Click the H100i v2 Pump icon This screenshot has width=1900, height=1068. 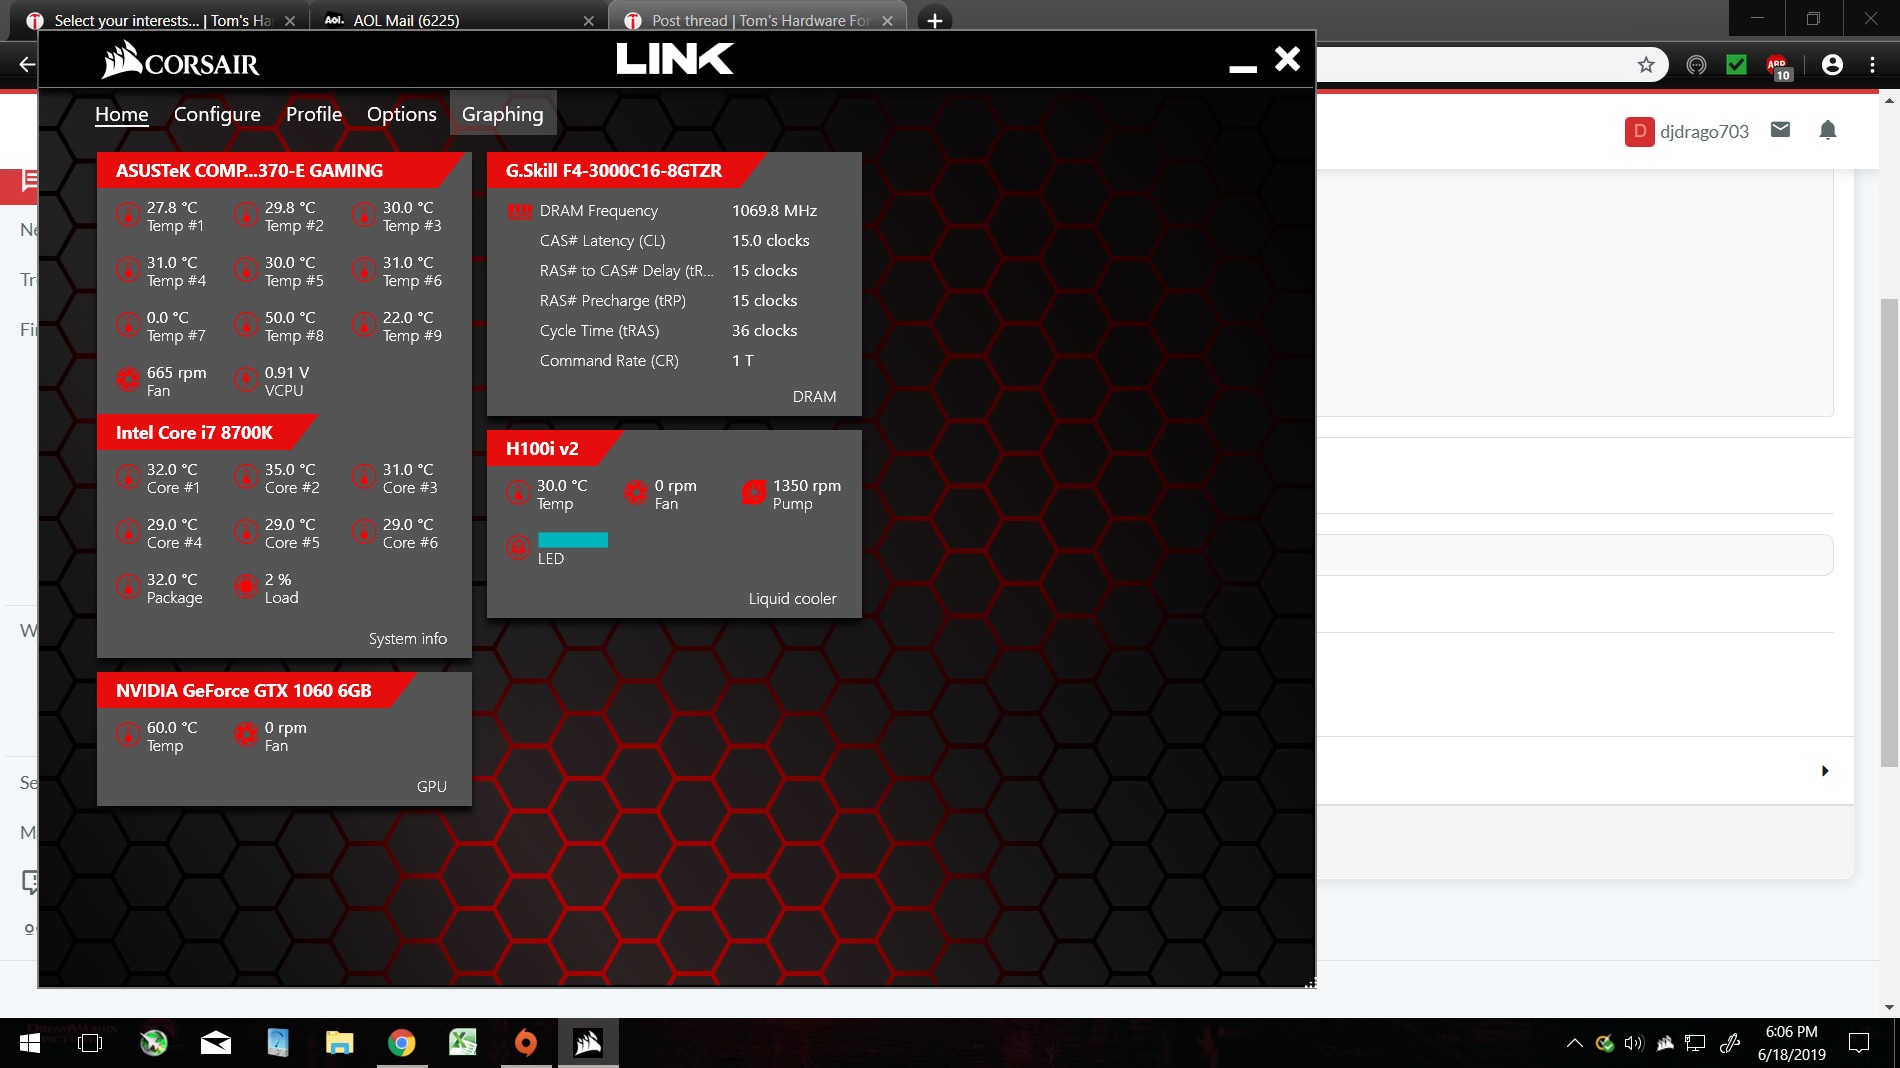coord(754,493)
